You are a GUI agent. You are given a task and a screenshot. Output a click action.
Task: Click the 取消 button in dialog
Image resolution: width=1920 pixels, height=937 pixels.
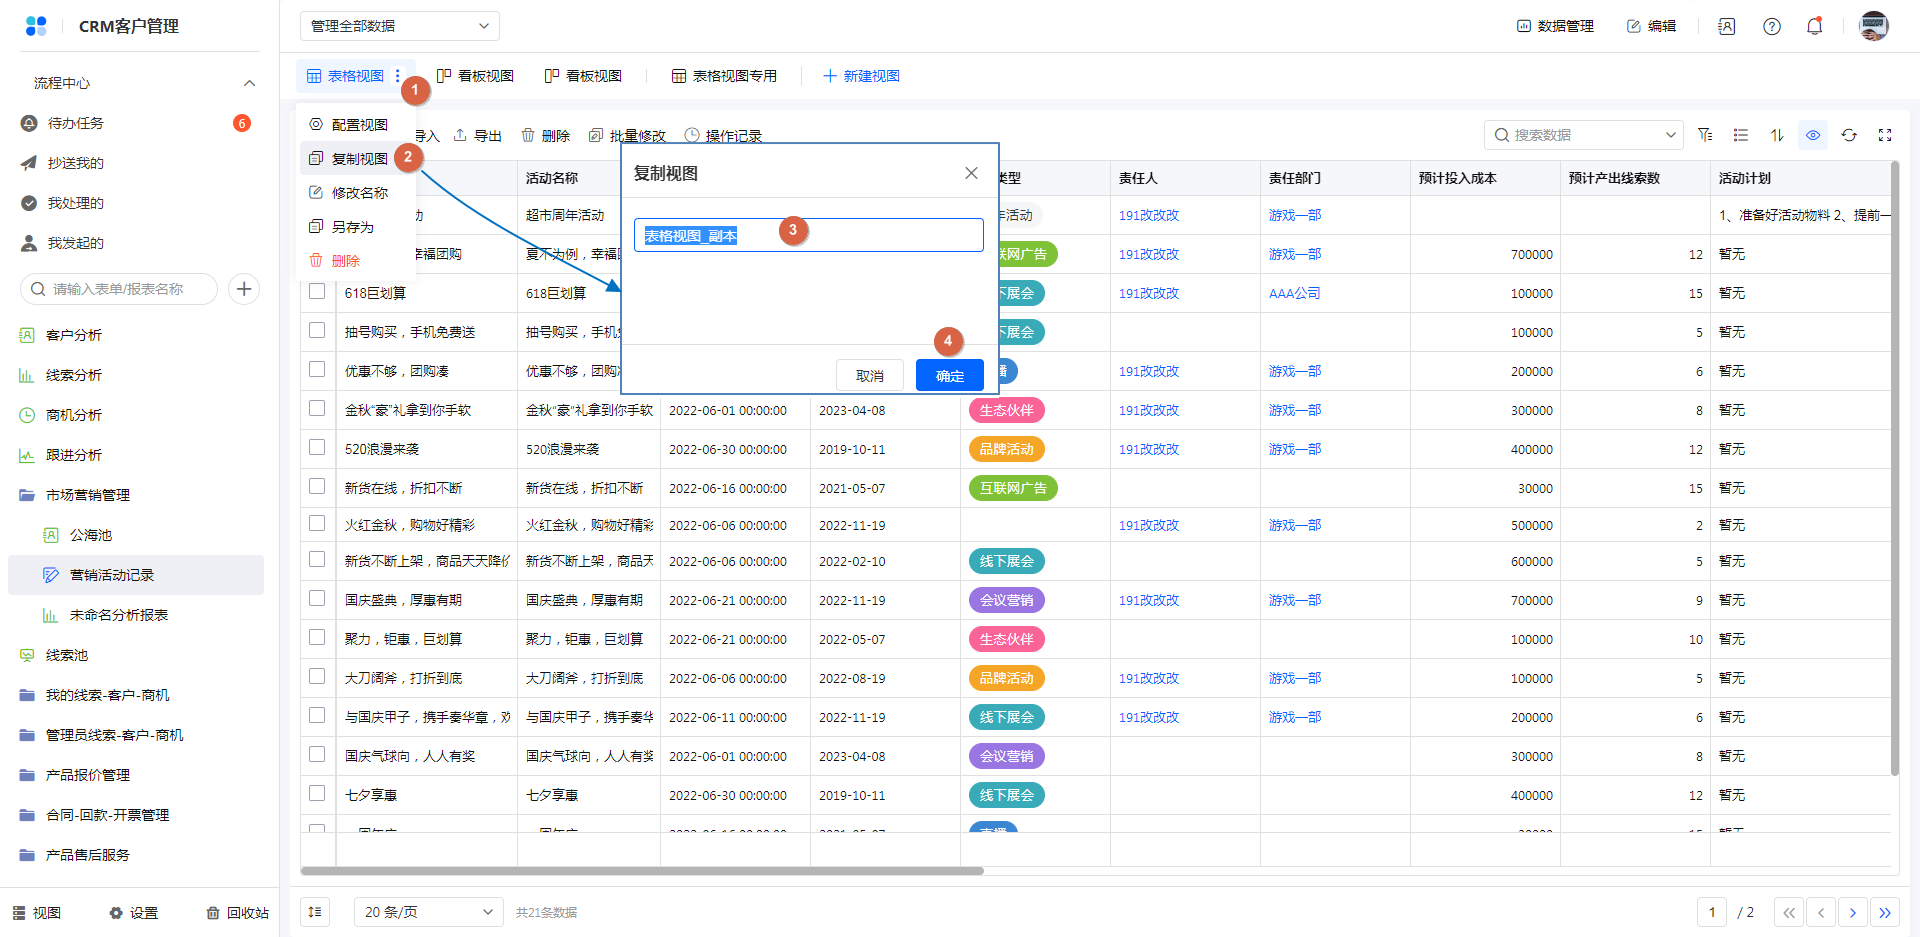coord(869,375)
